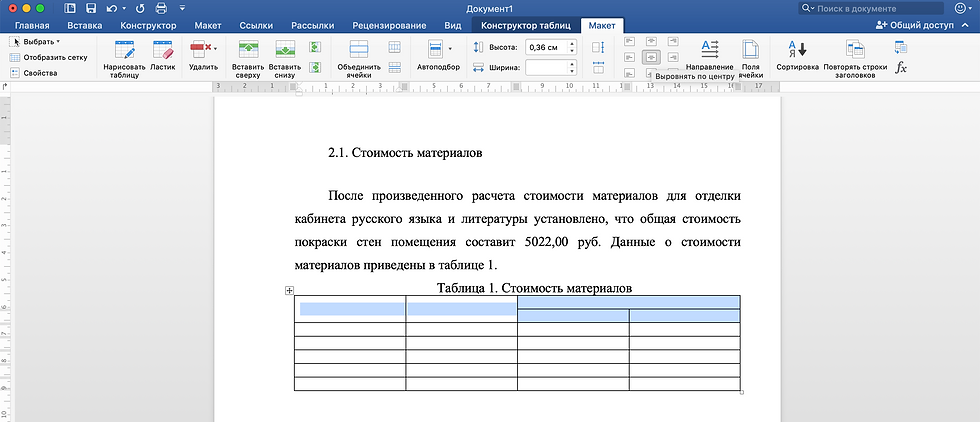The width and height of the screenshot is (980, 422).
Task: Click the heading '2.1. Стоимость материалов'
Action: (x=405, y=153)
